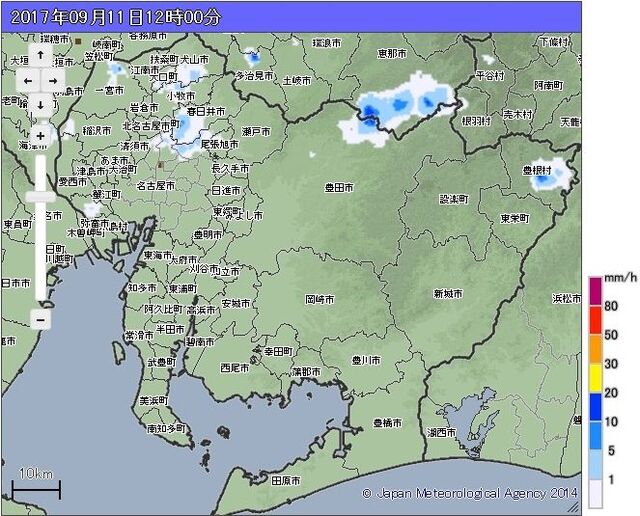640x516 pixels.
Task: Click the 豊田市 map label
Action: [339, 188]
